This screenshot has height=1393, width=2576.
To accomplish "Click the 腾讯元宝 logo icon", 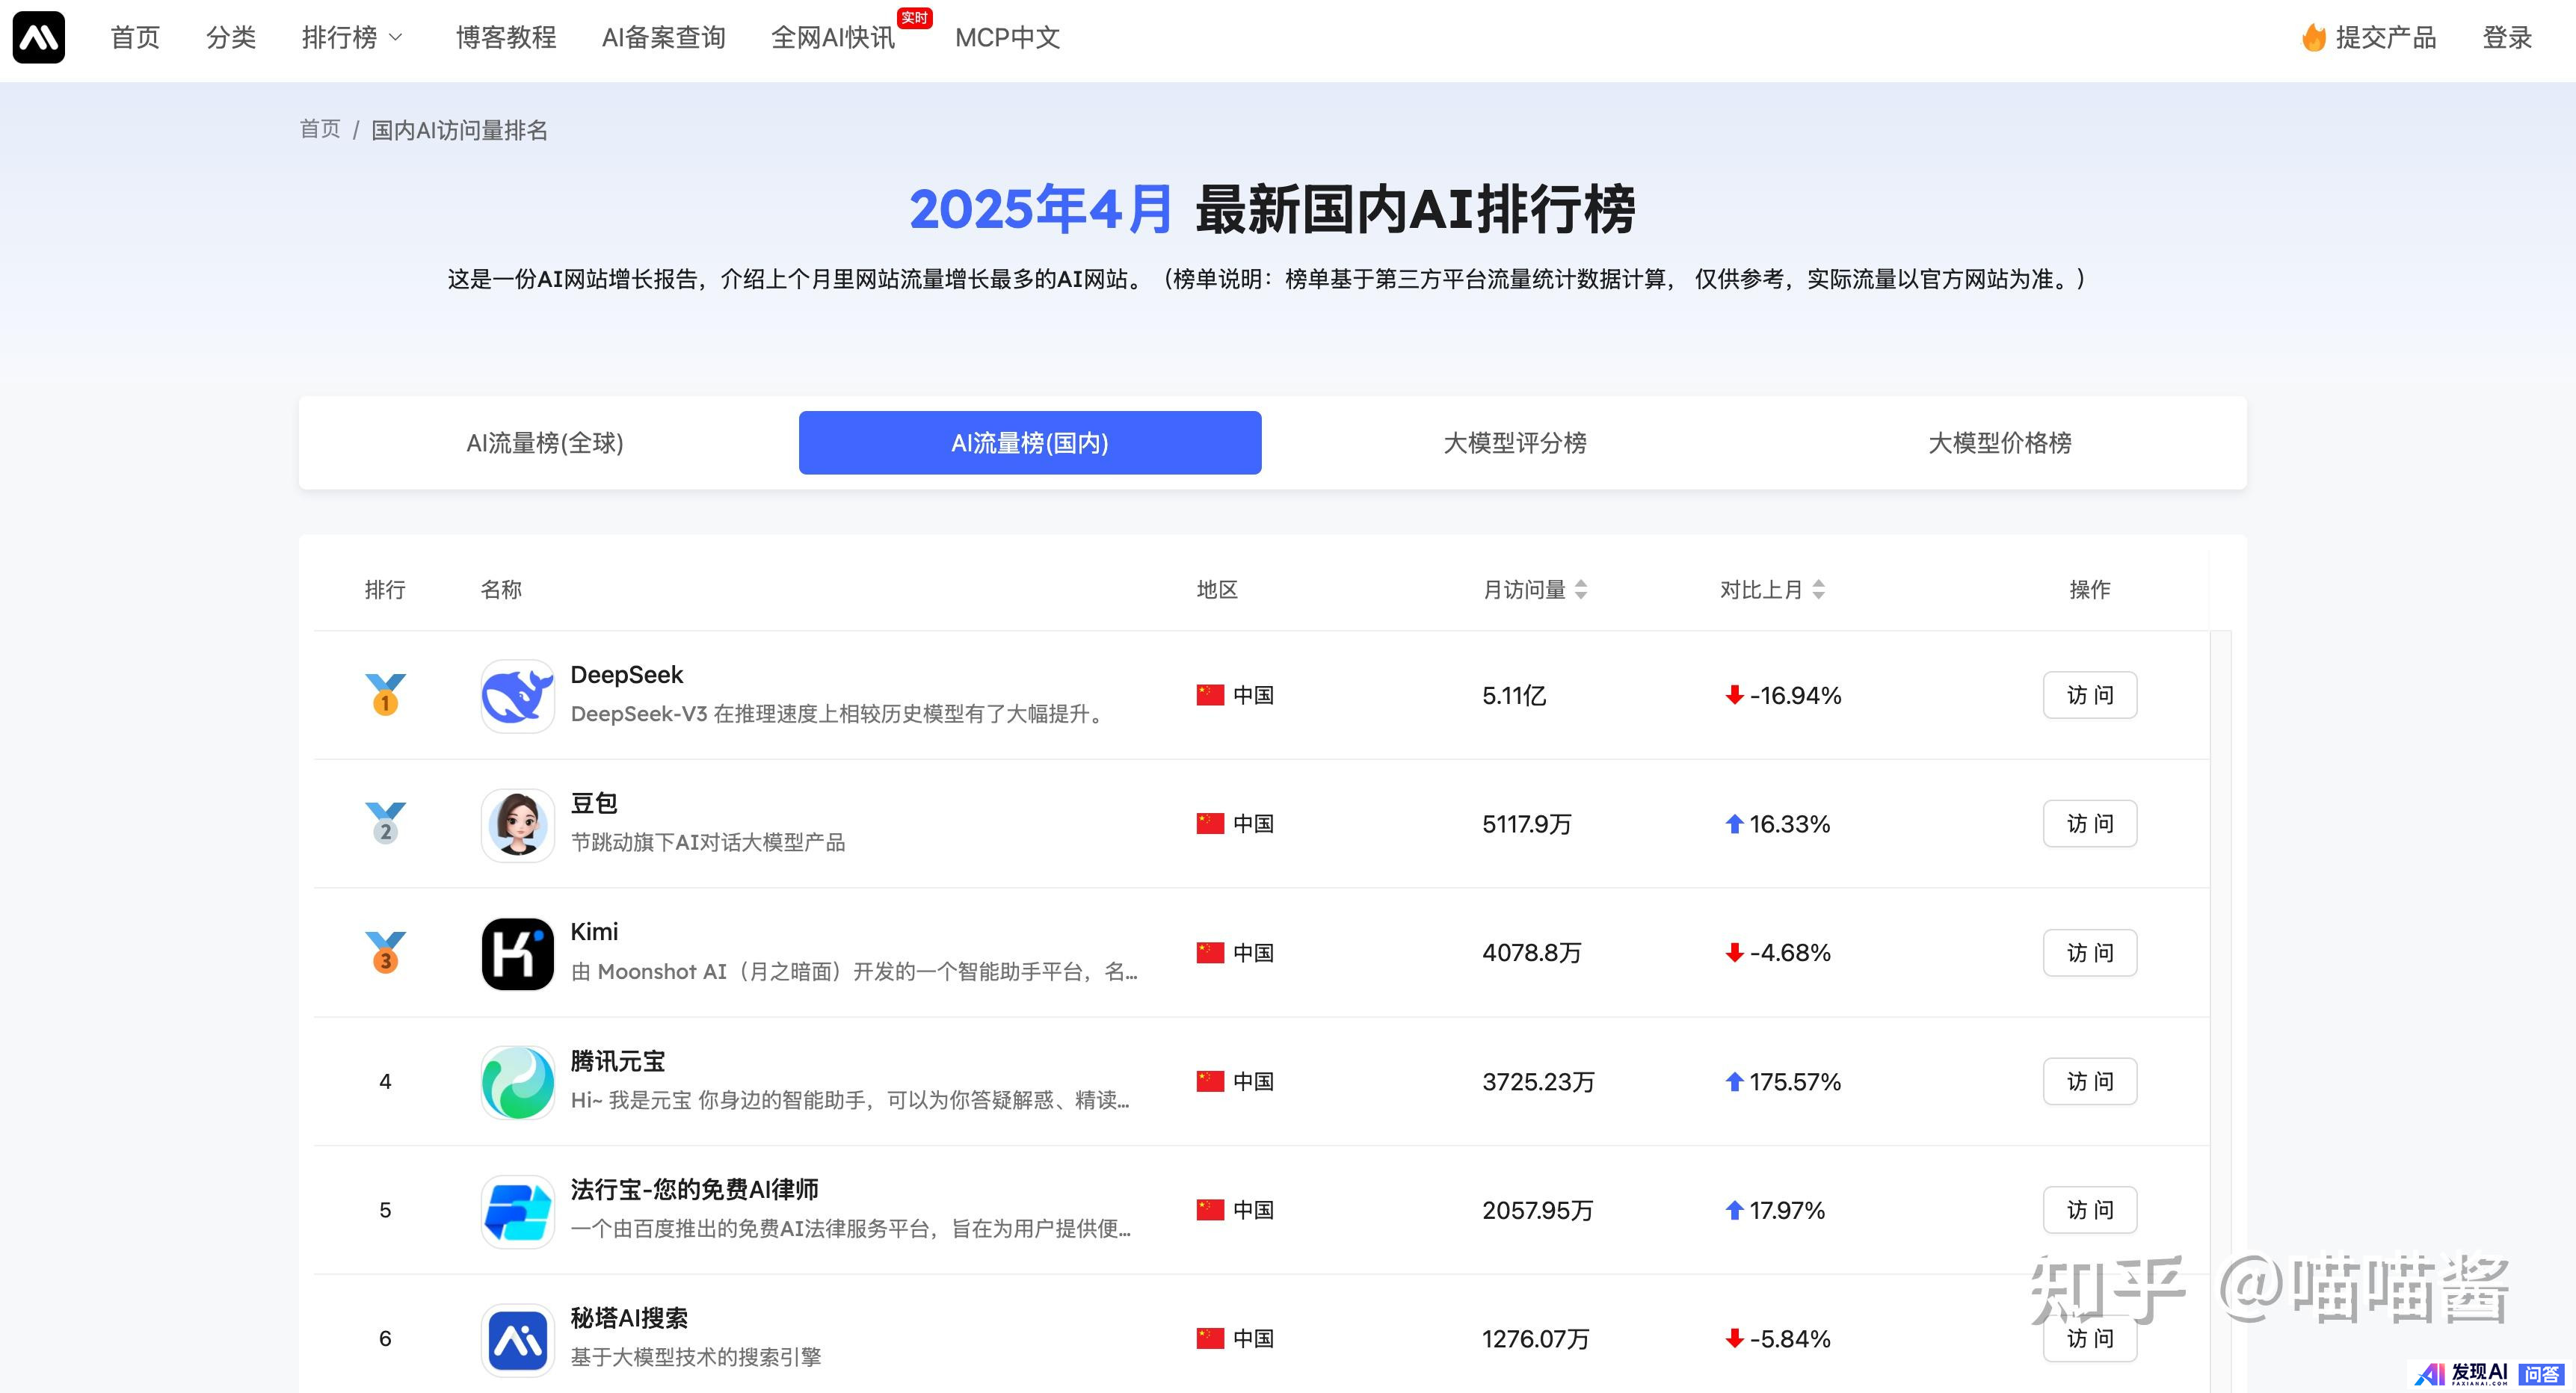I will coord(517,1082).
